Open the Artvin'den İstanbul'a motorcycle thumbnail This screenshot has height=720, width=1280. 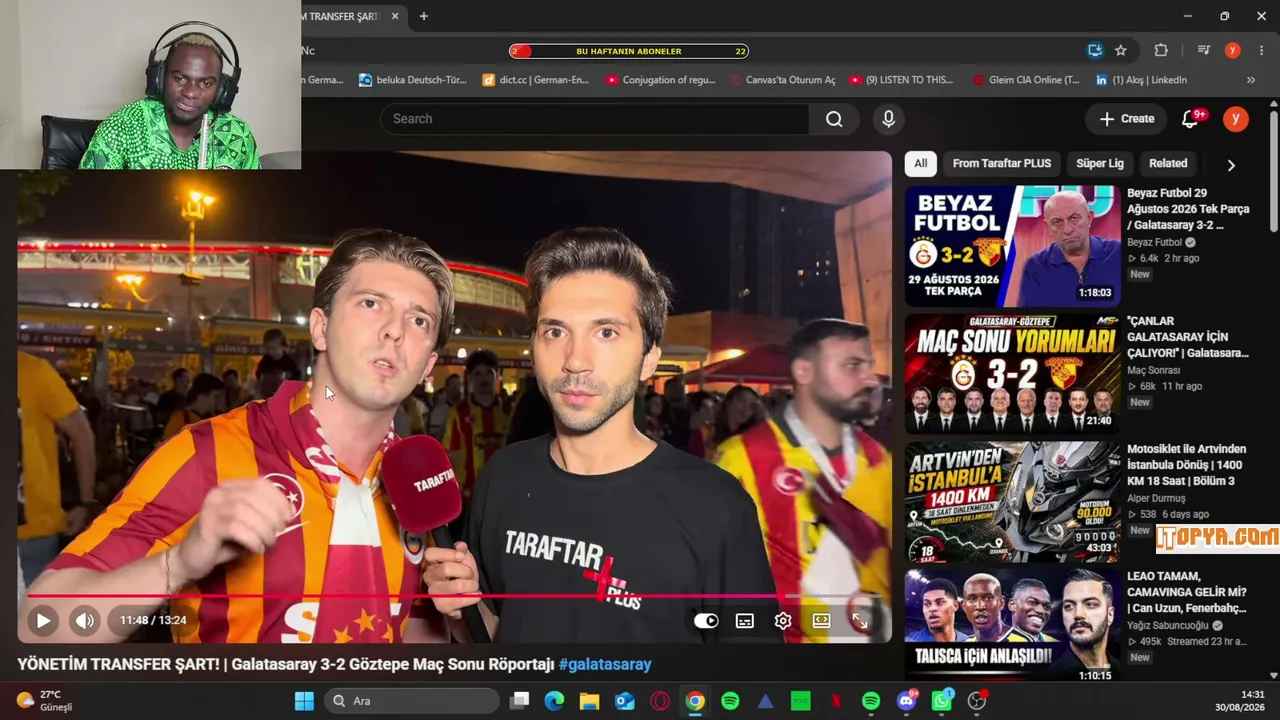click(1013, 502)
